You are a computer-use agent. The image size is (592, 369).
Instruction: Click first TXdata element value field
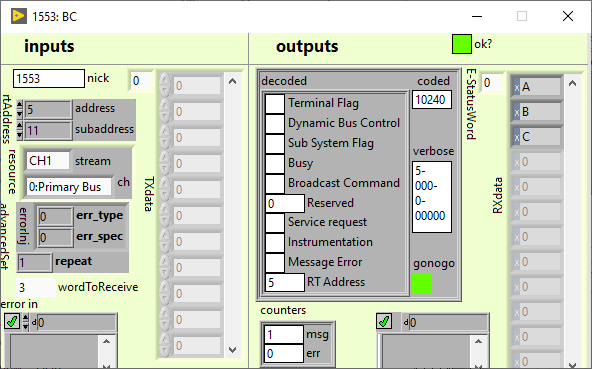pos(197,85)
